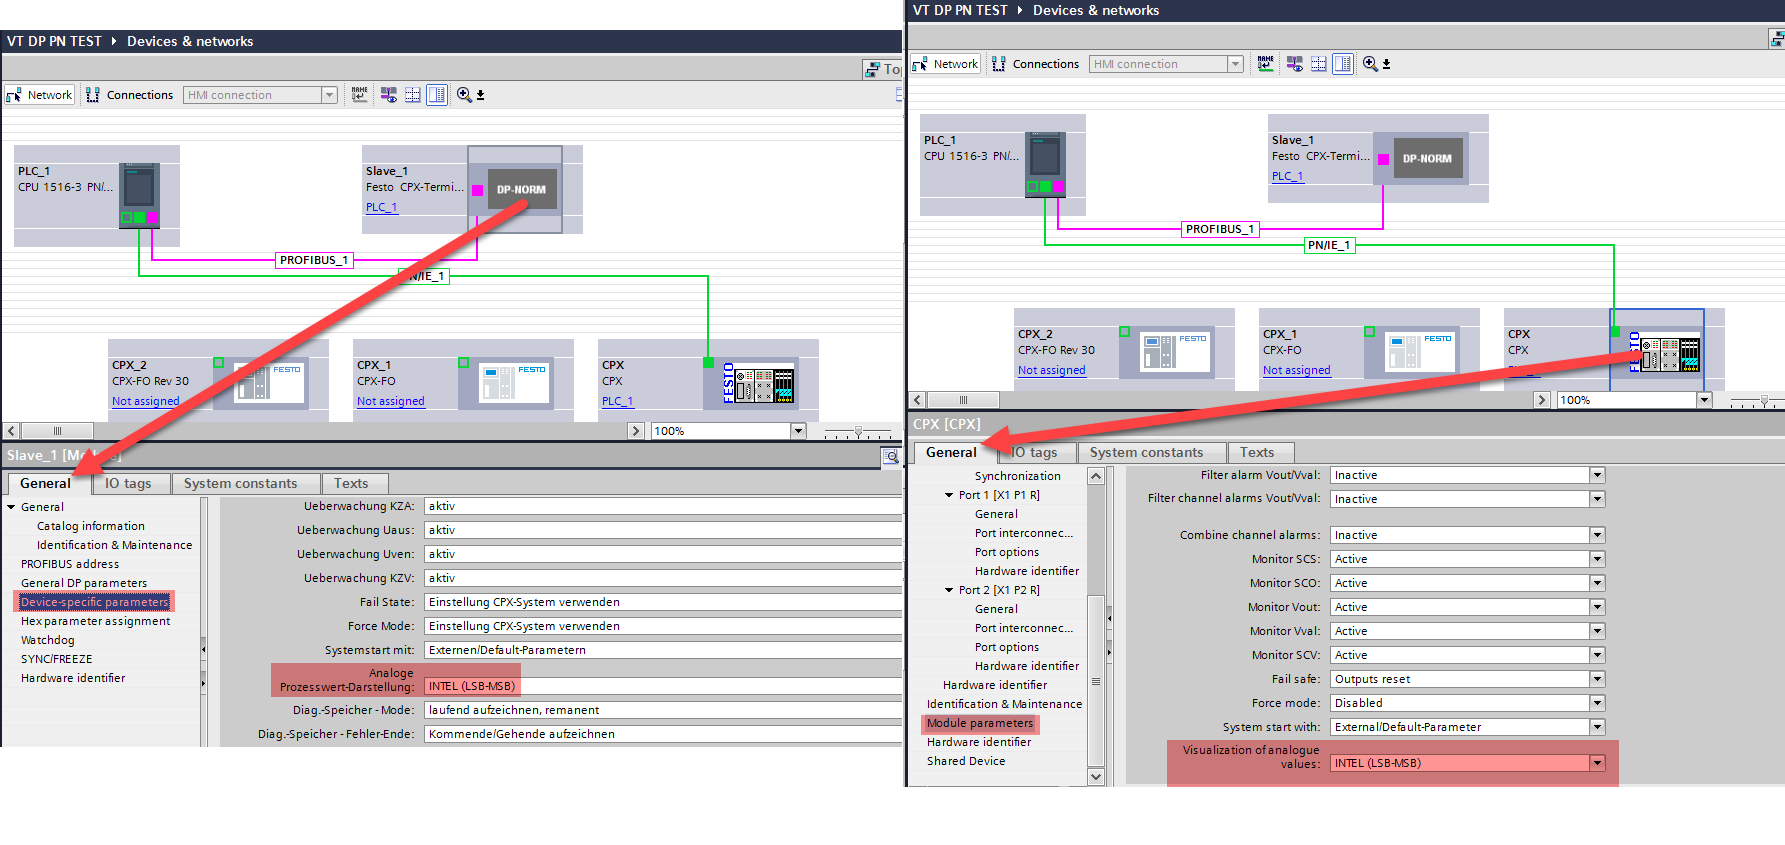Open Force mode dropdown showing Disabled
The image size is (1785, 845).
click(x=1597, y=703)
